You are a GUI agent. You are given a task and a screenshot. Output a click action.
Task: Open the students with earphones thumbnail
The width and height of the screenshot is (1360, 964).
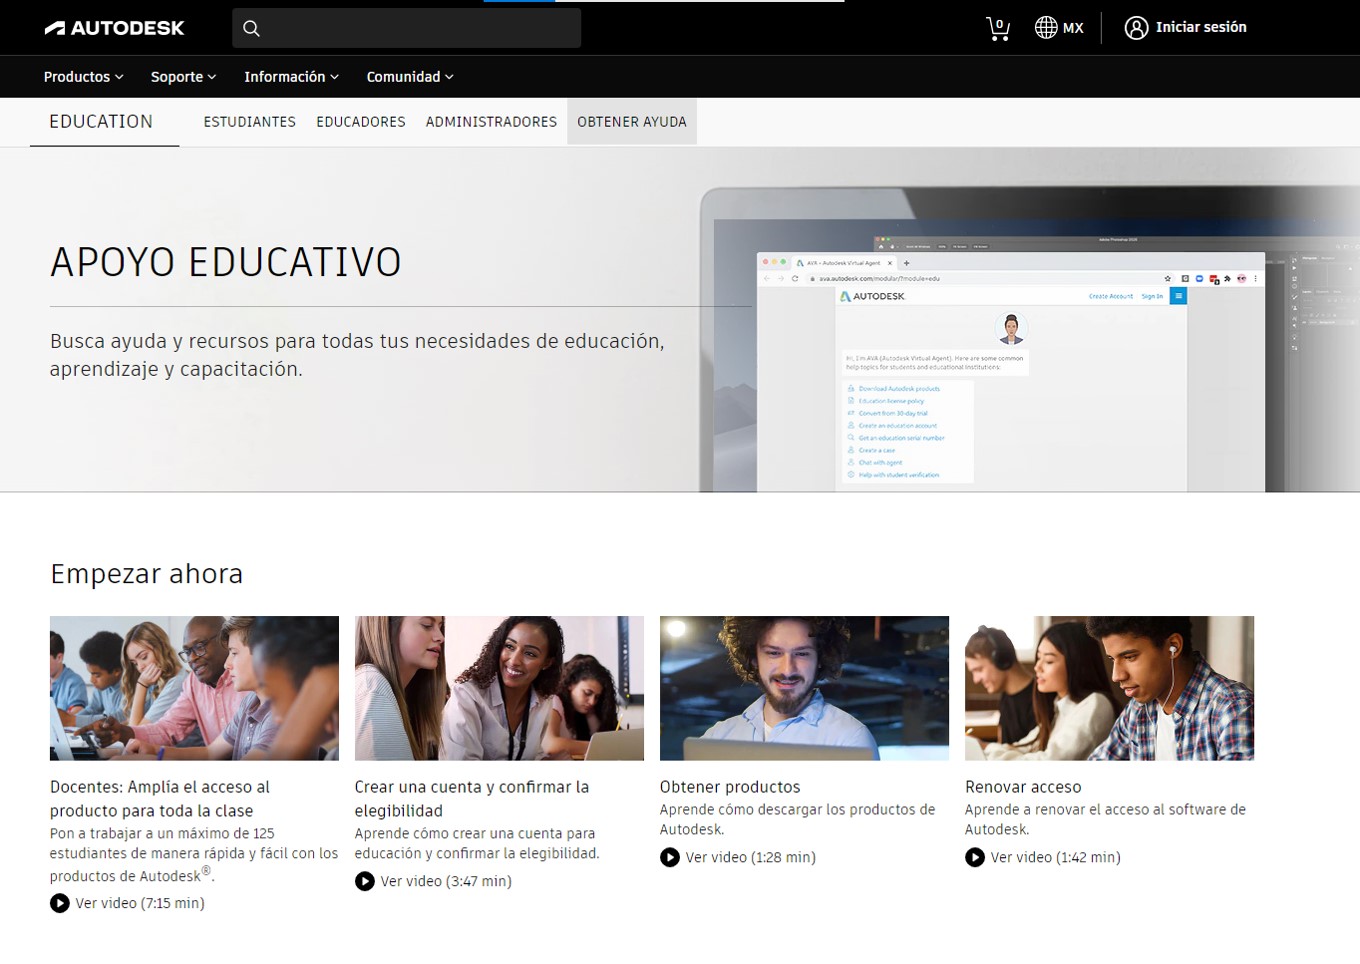(x=1109, y=688)
